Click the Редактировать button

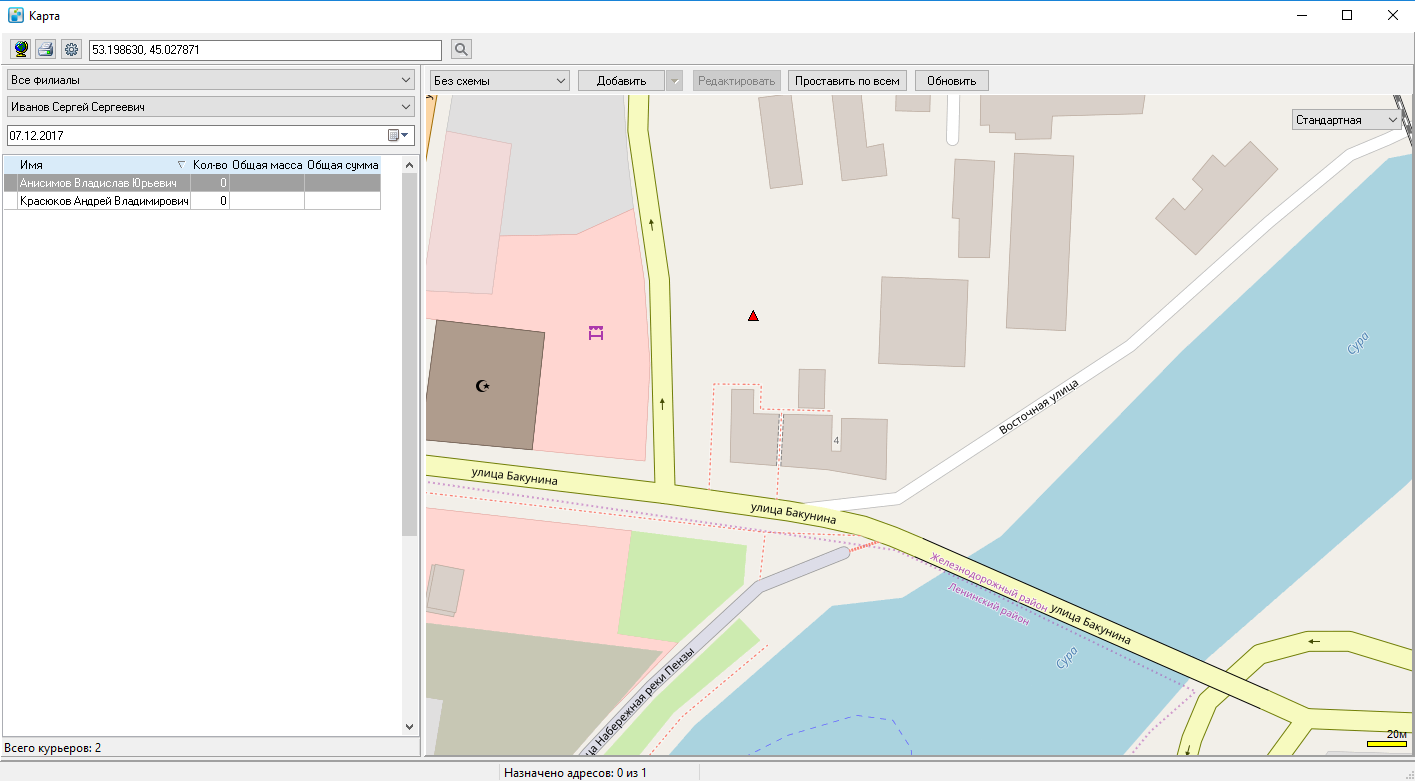point(736,81)
